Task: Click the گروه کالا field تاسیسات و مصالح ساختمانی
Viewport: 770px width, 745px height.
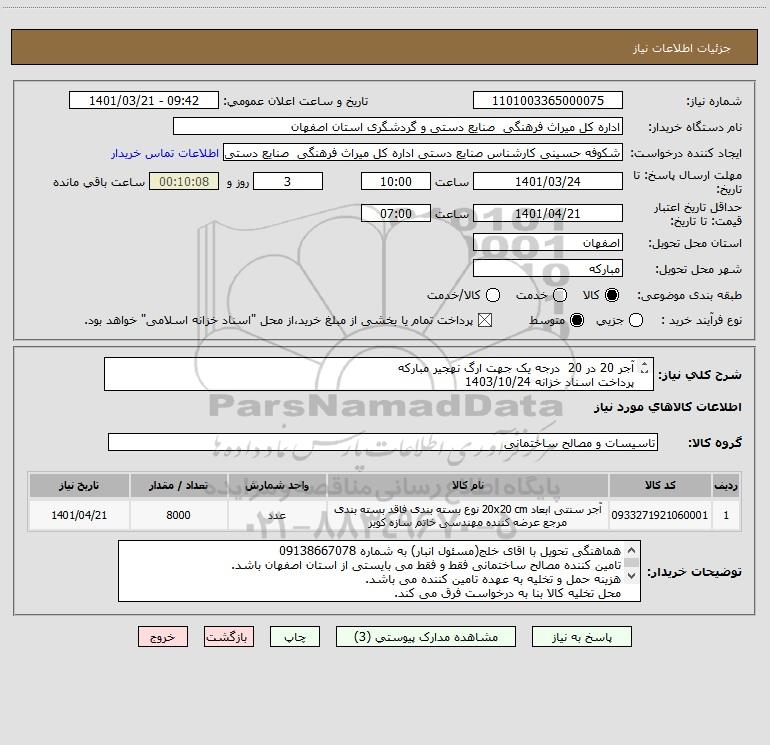Action: point(383,442)
